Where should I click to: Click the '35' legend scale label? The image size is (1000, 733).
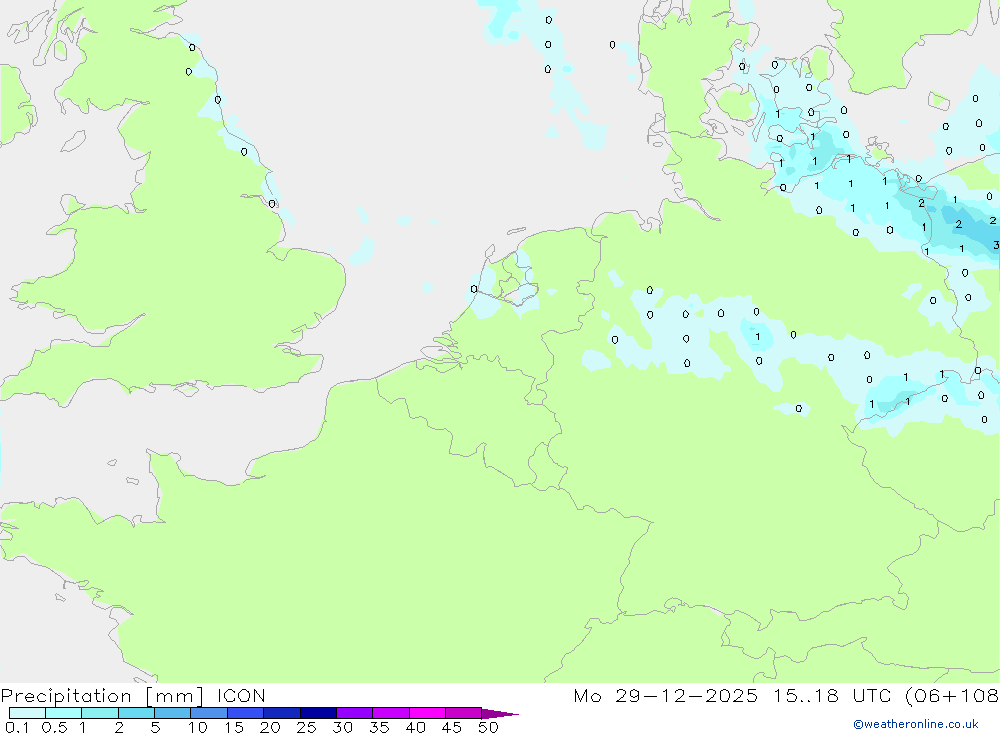379,727
